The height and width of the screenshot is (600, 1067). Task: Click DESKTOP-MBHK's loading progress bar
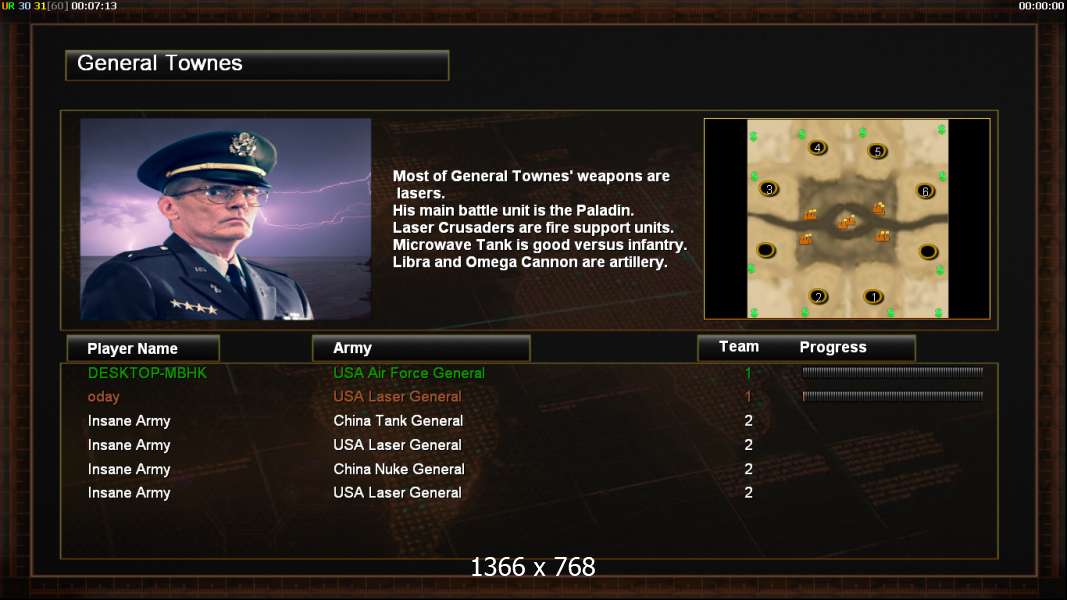(x=893, y=372)
